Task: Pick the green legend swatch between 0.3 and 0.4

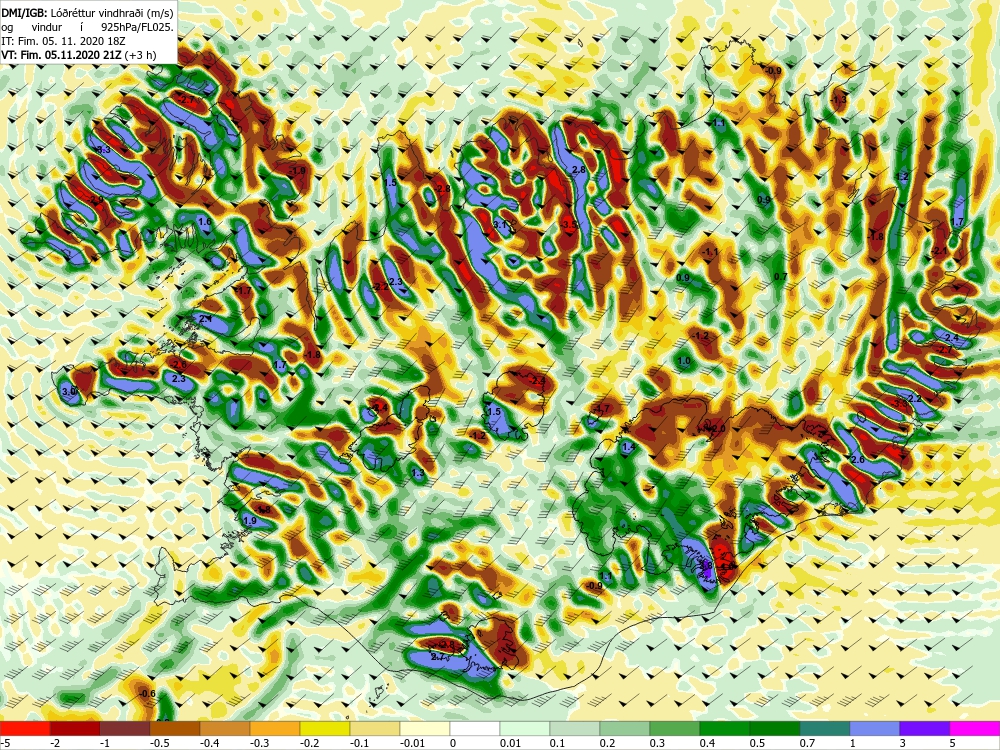Action: tap(675, 728)
